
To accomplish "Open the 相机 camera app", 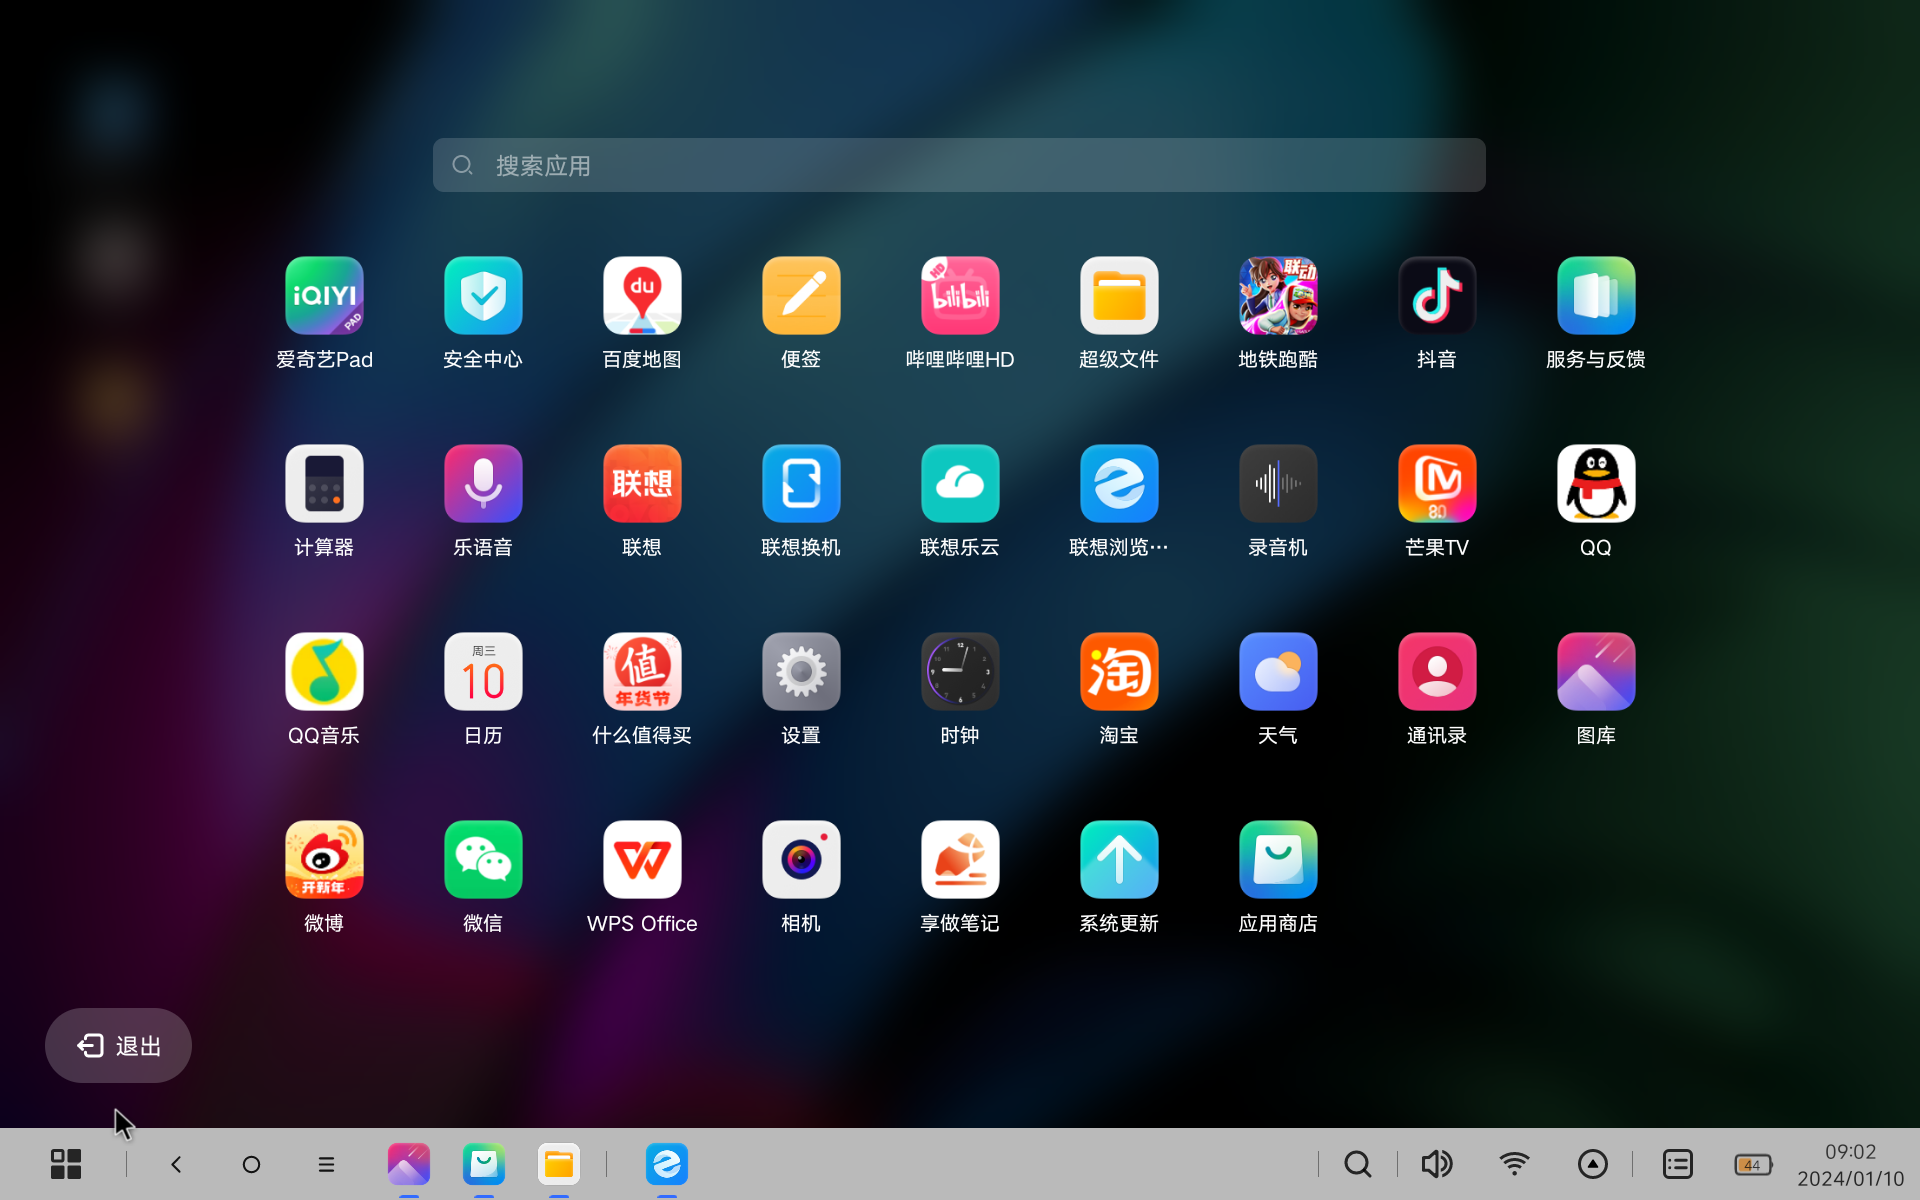I will coord(801,860).
